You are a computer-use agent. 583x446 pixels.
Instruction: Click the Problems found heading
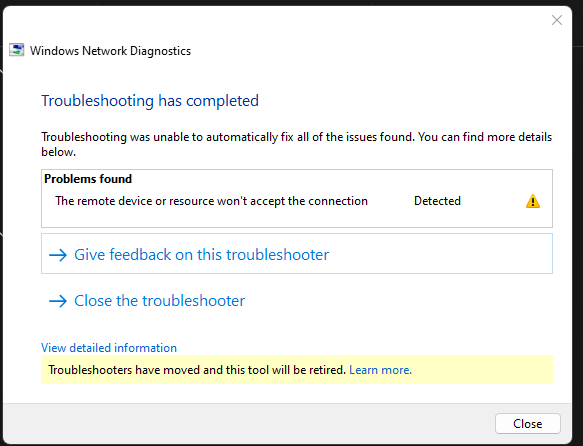[x=88, y=179]
